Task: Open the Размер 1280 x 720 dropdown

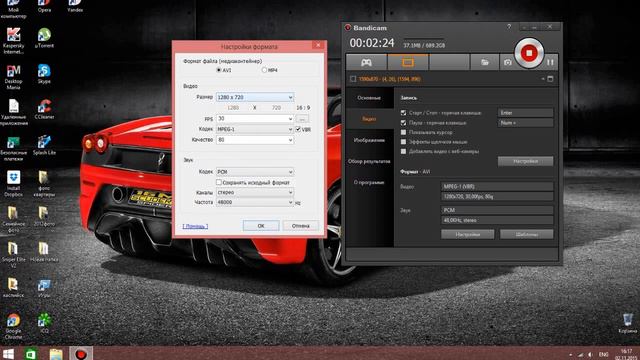Action: click(x=255, y=97)
